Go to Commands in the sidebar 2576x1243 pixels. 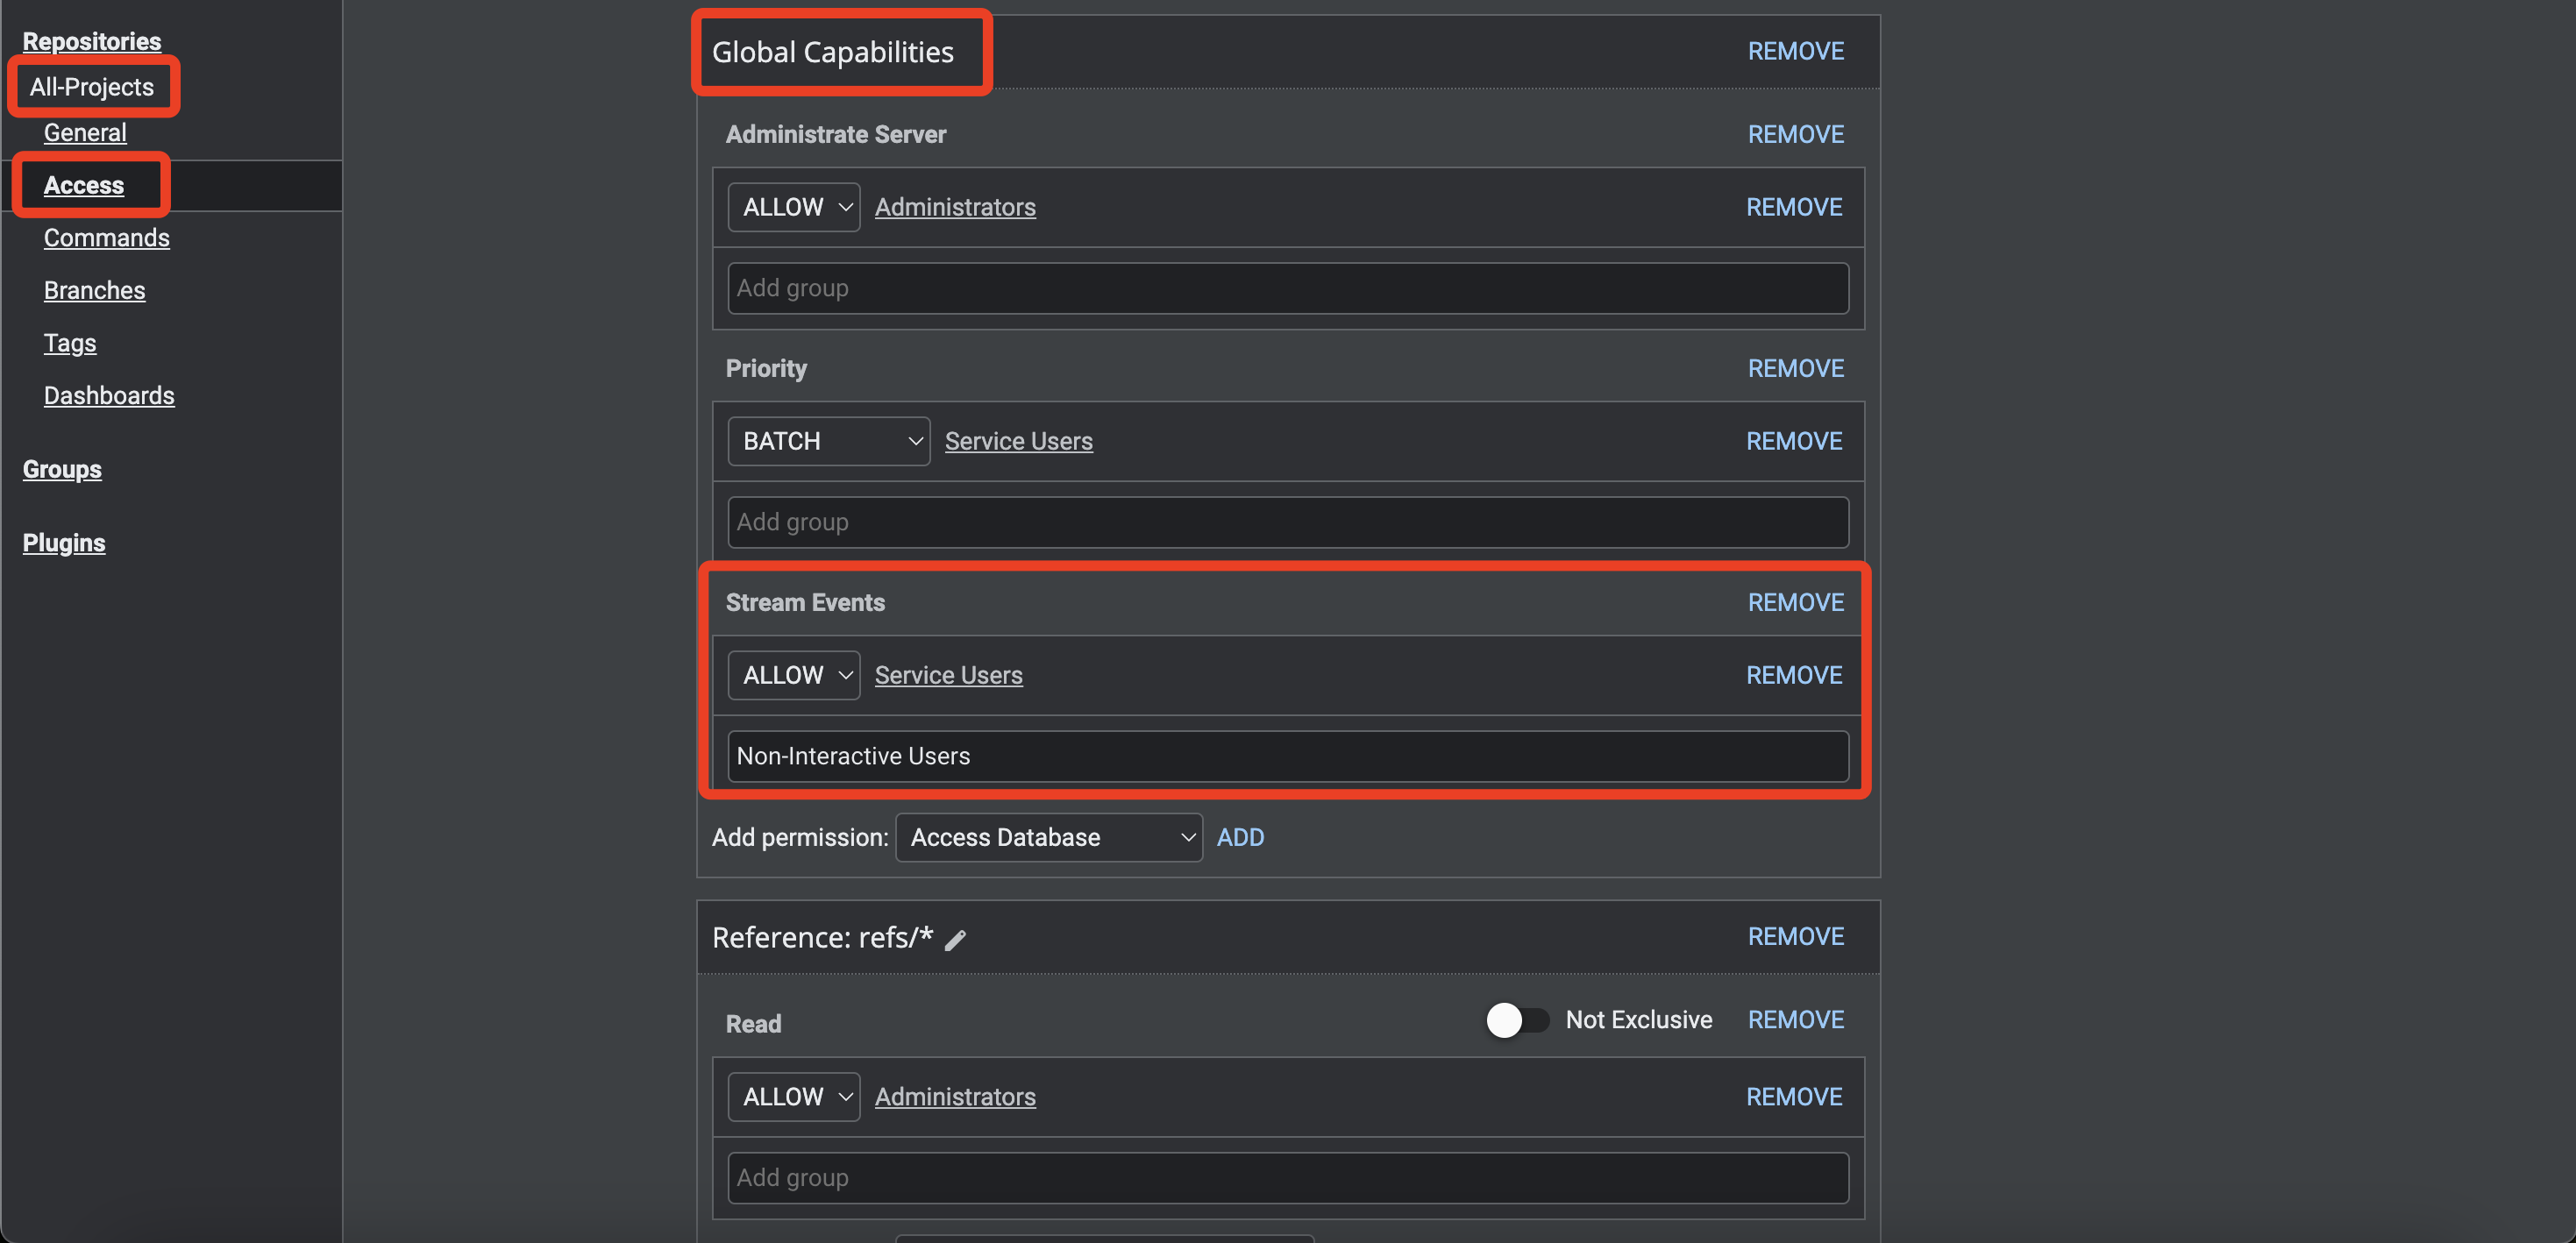pos(106,238)
